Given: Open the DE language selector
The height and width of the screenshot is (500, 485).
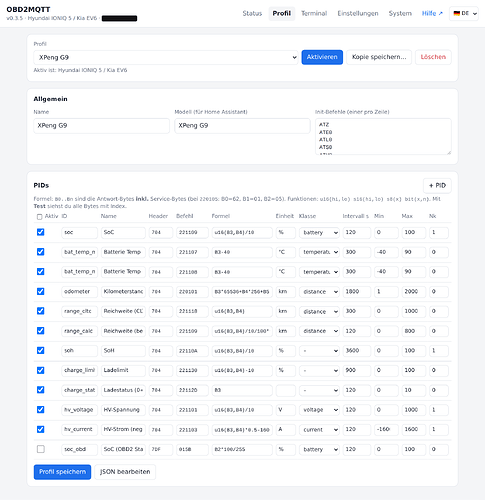Looking at the screenshot, I should [x=464, y=13].
